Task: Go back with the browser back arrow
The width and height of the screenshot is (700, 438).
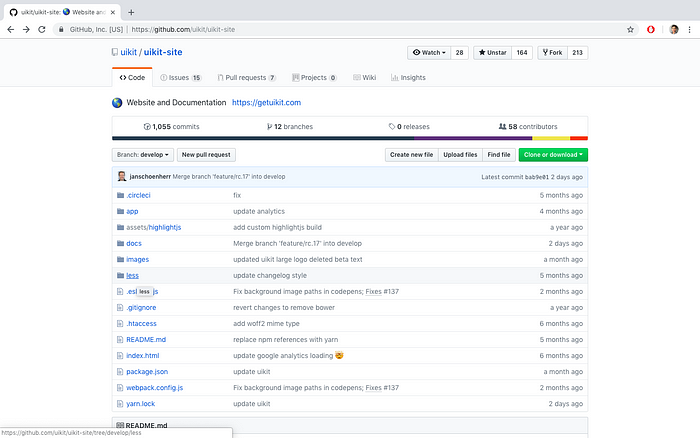Action: (x=11, y=29)
